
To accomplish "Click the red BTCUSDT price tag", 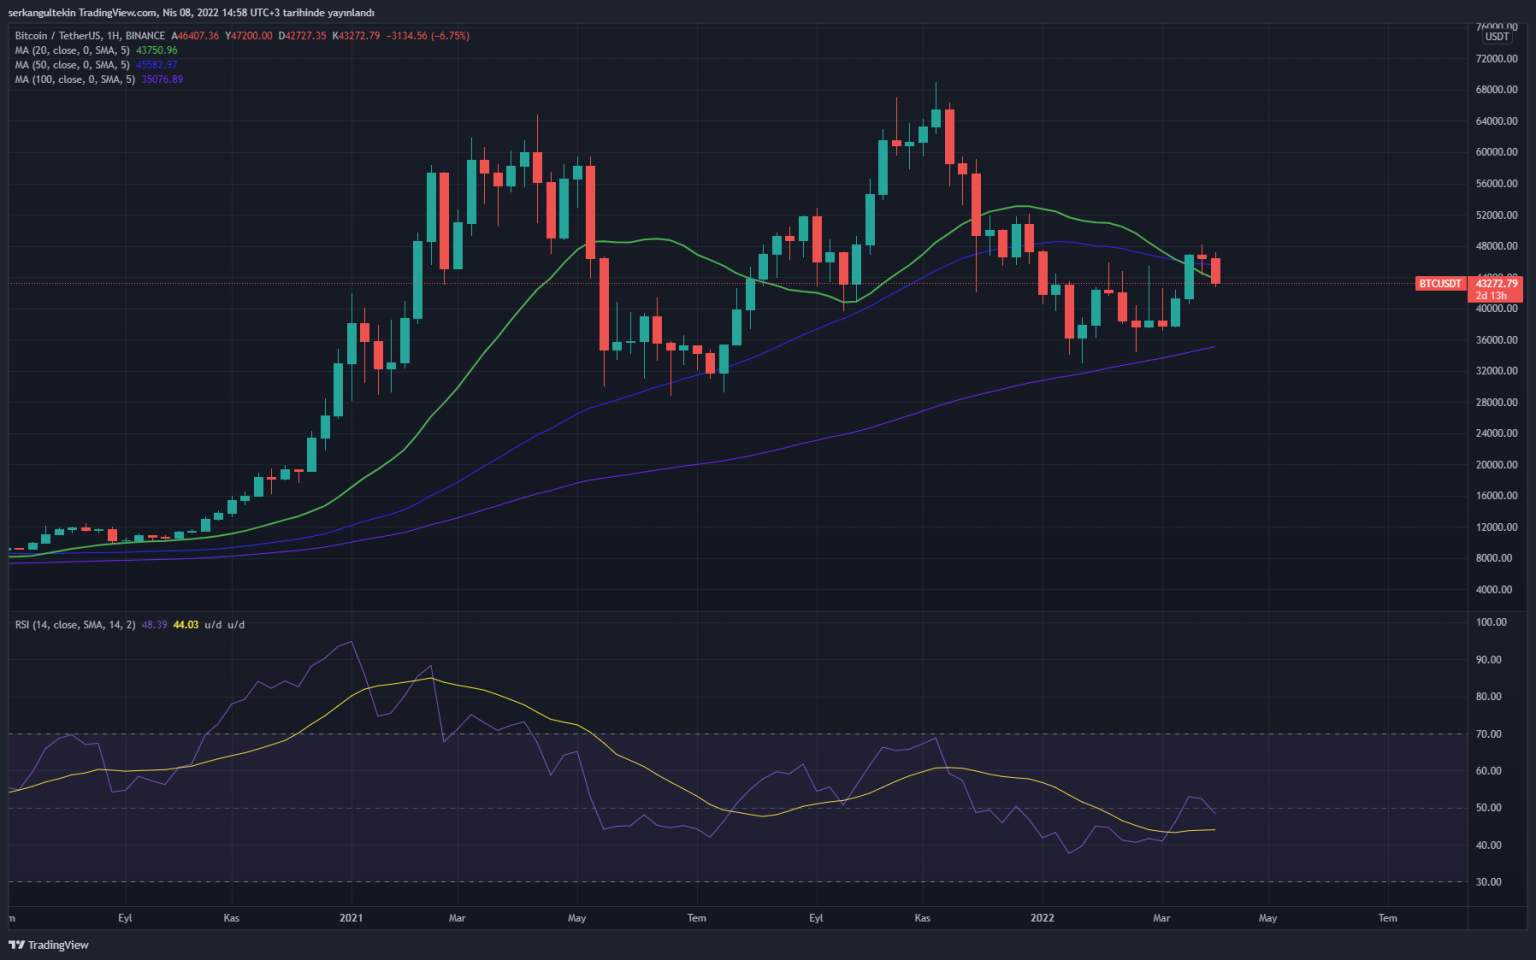I will point(1440,284).
